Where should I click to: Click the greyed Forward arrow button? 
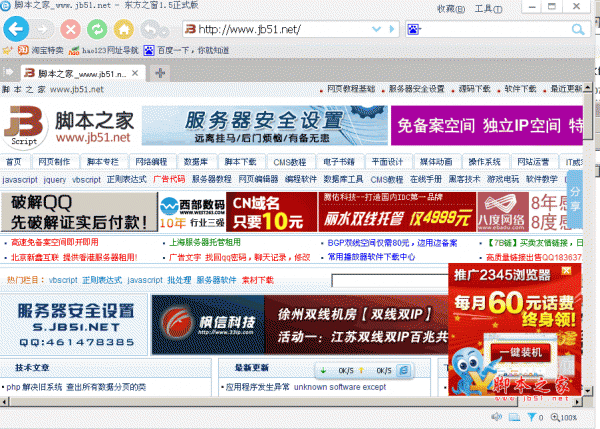tap(42, 29)
